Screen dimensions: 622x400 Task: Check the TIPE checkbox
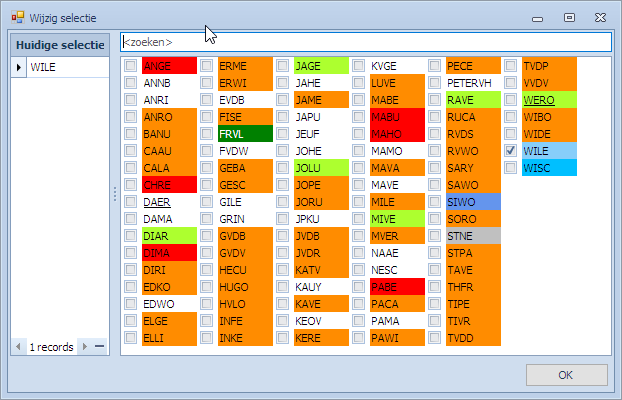[434, 304]
